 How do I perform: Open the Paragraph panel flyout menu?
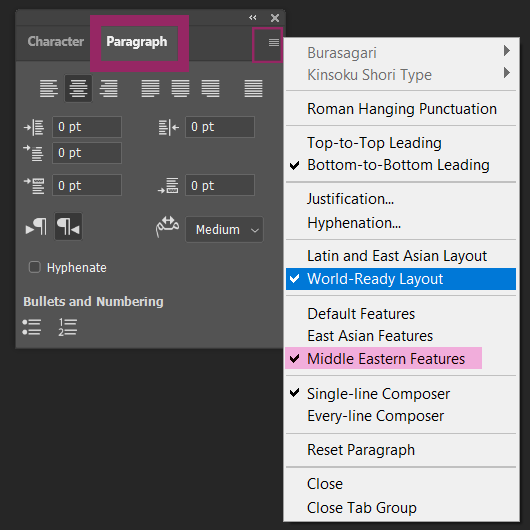[x=273, y=43]
